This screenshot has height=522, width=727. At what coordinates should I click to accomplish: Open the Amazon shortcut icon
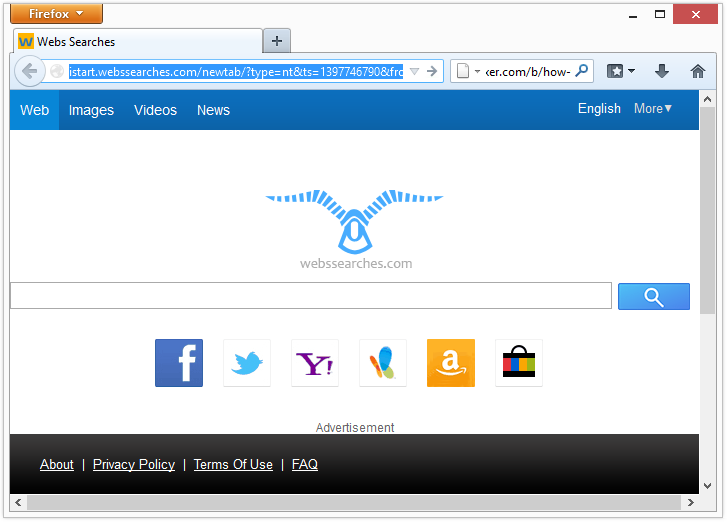[451, 363]
